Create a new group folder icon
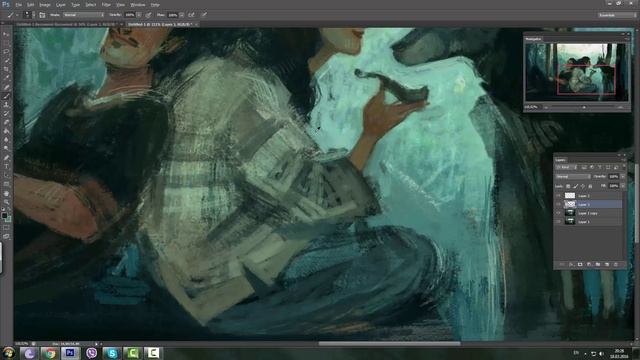 click(598, 264)
